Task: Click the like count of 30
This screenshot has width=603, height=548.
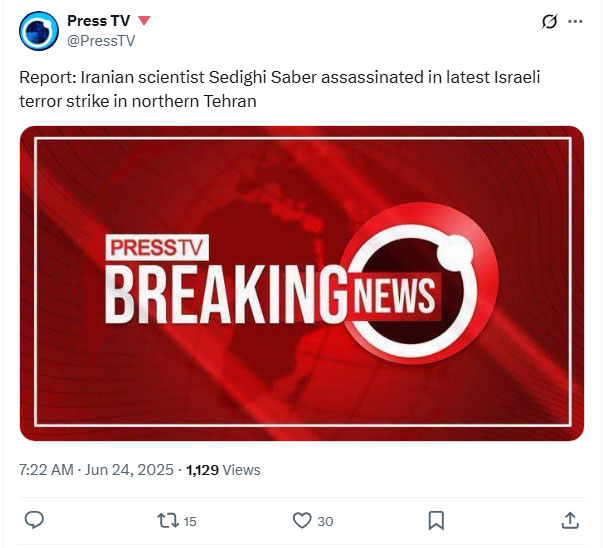Action: point(325,521)
